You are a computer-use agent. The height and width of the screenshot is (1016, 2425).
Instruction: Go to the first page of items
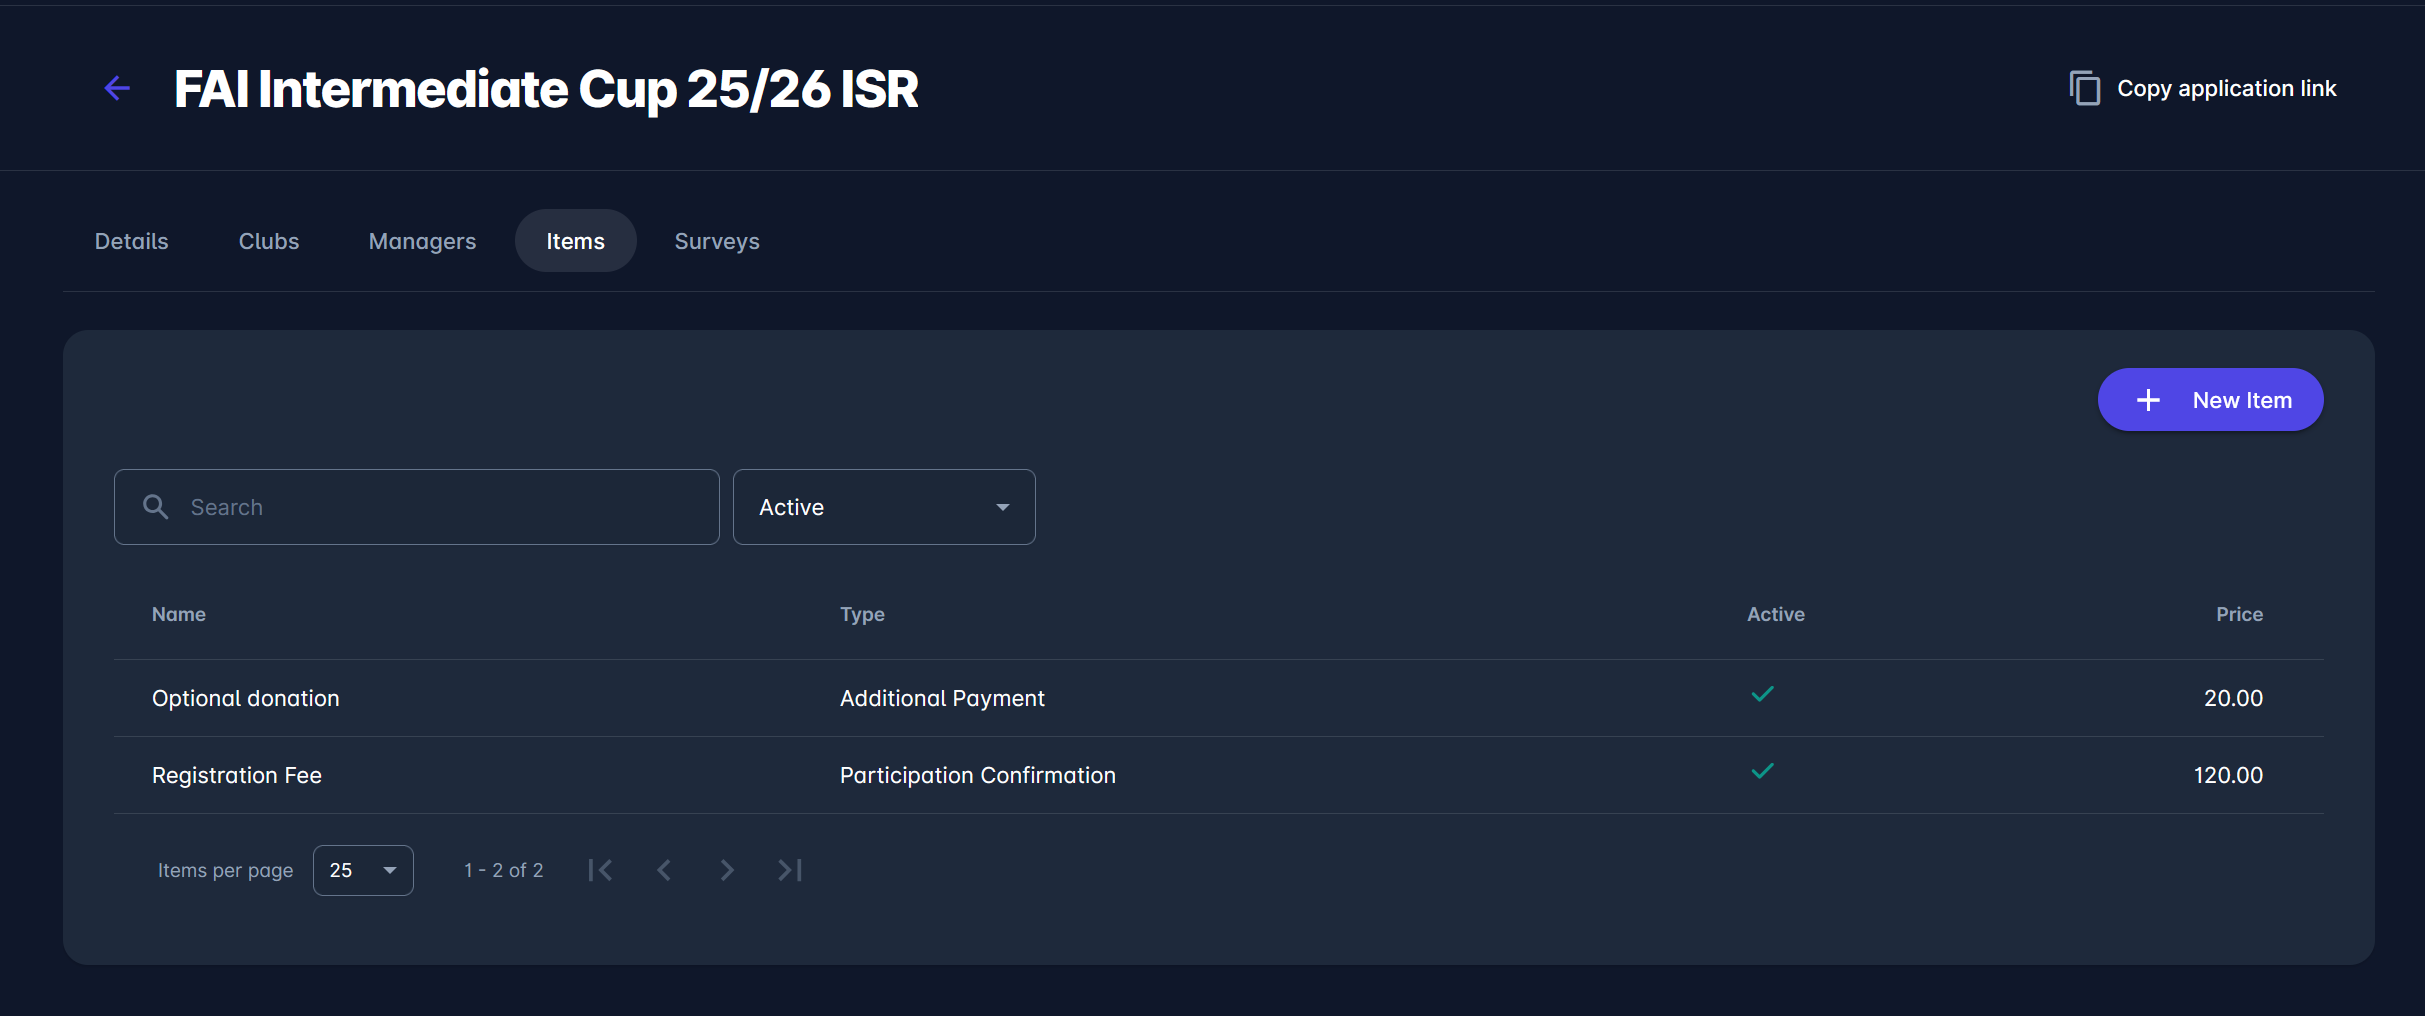pyautogui.click(x=600, y=870)
